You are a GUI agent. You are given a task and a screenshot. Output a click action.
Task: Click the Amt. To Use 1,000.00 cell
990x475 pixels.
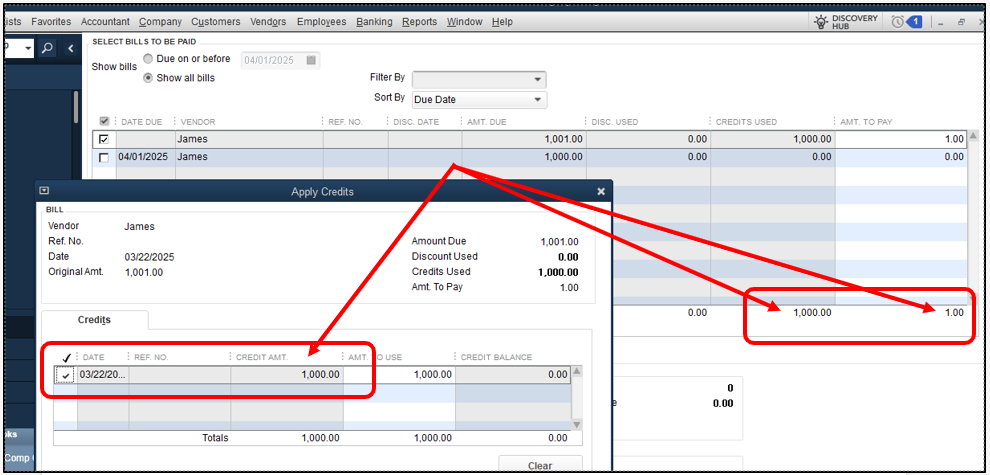click(399, 375)
